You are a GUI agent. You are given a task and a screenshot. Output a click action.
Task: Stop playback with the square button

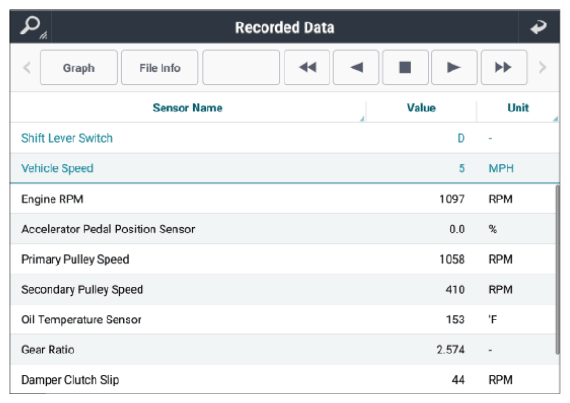tap(405, 68)
